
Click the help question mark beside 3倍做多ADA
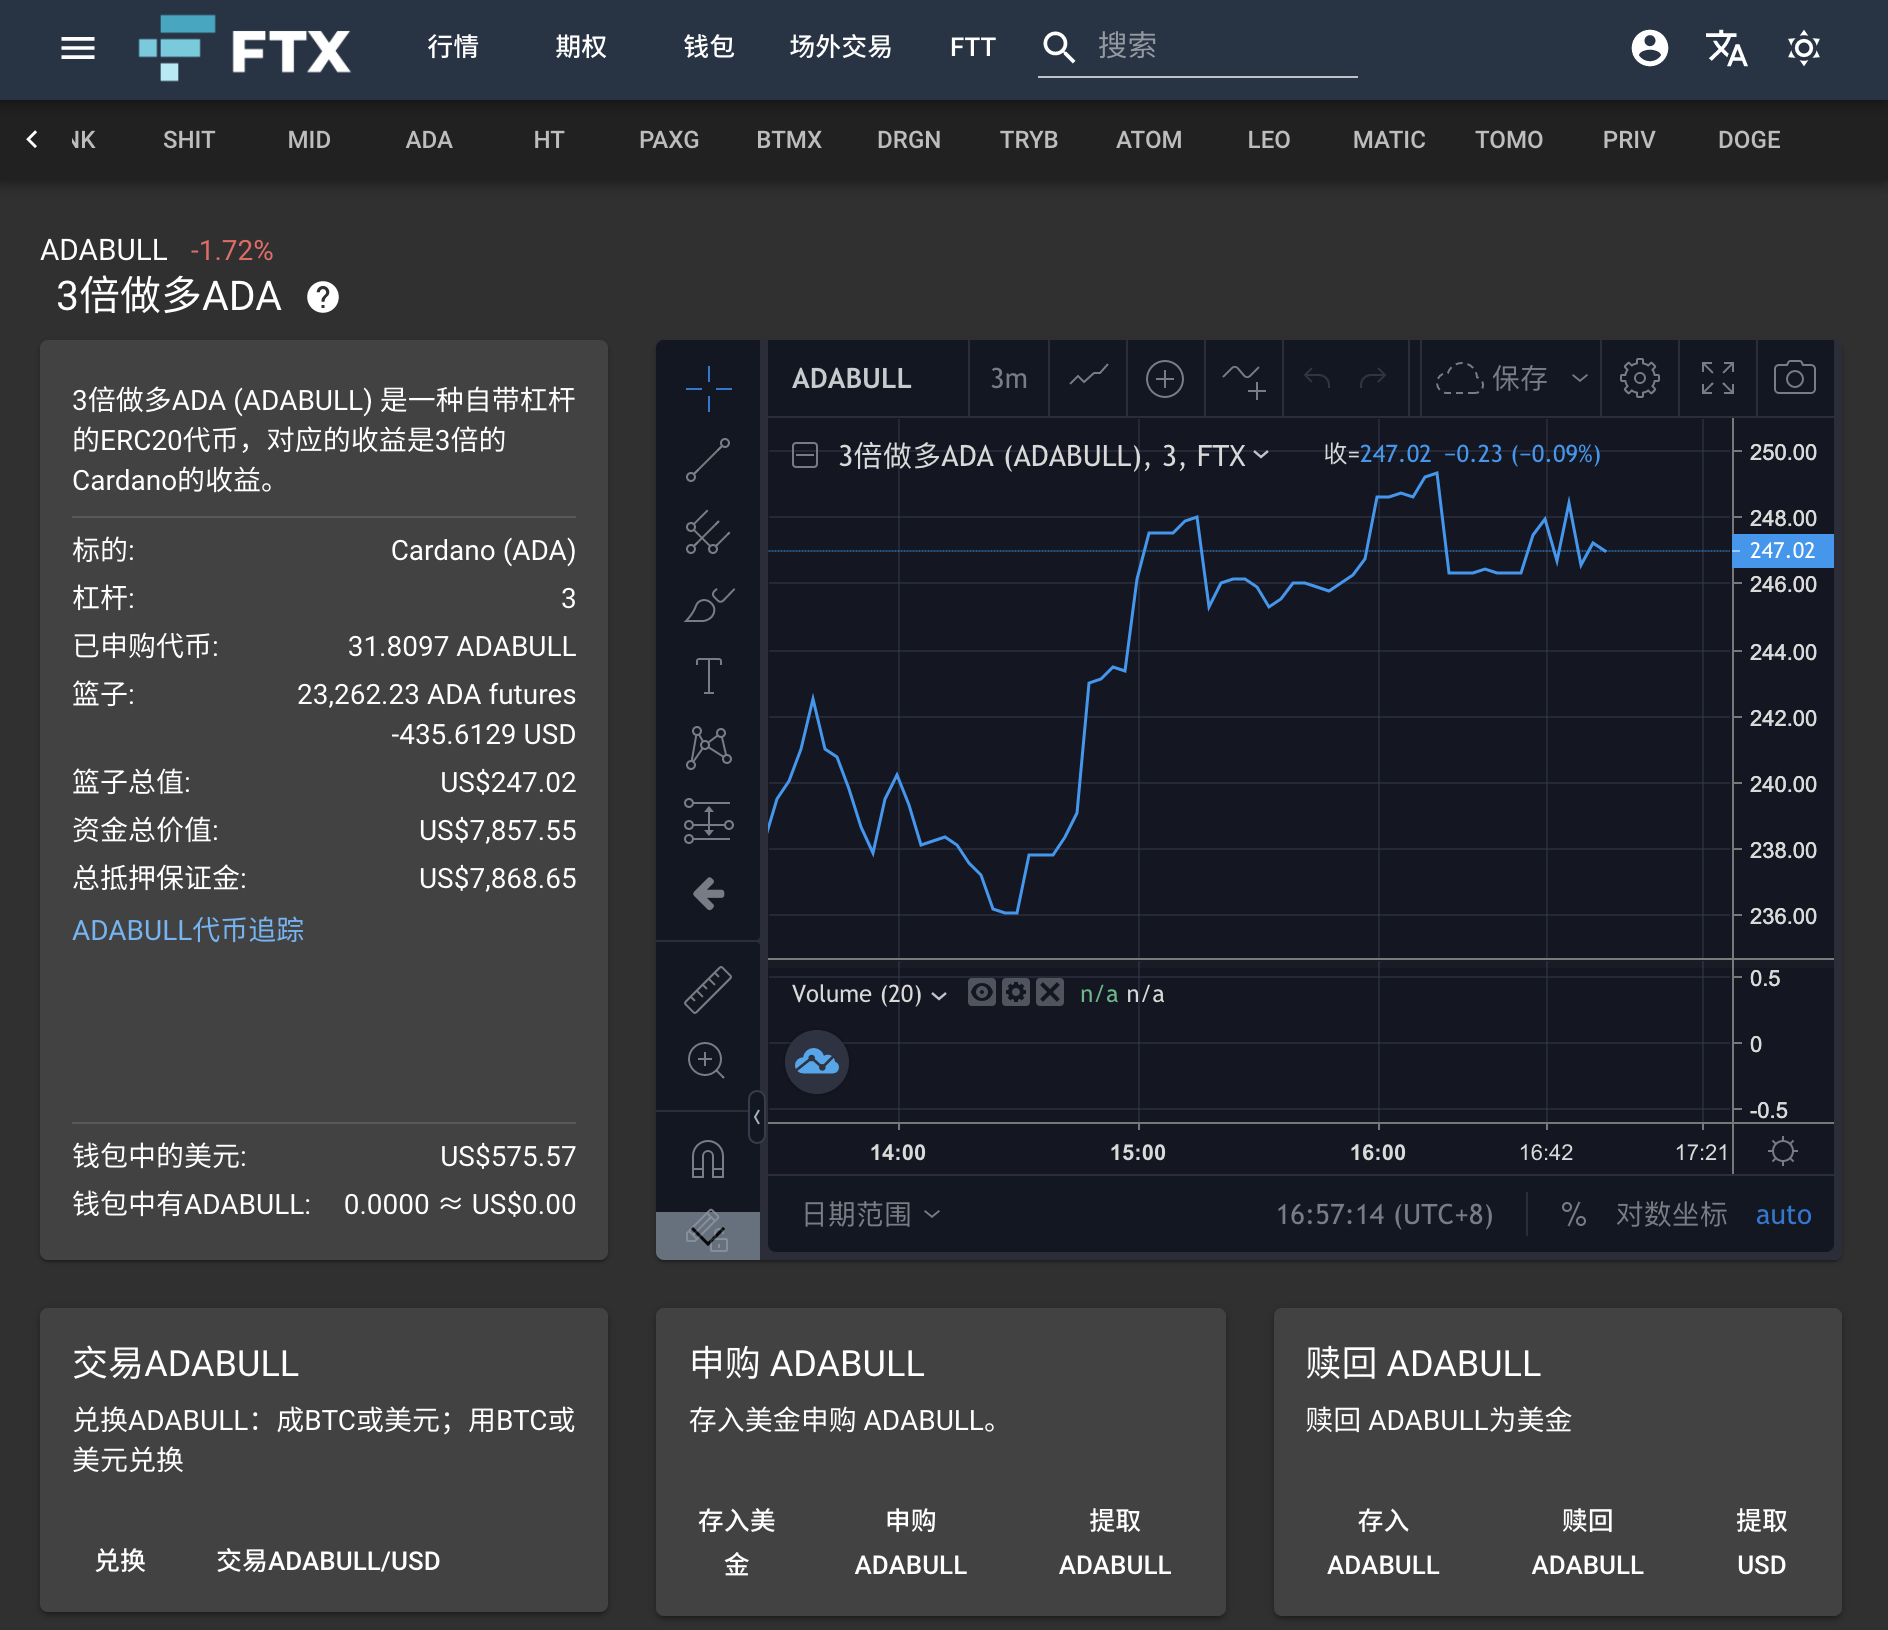pyautogui.click(x=323, y=297)
